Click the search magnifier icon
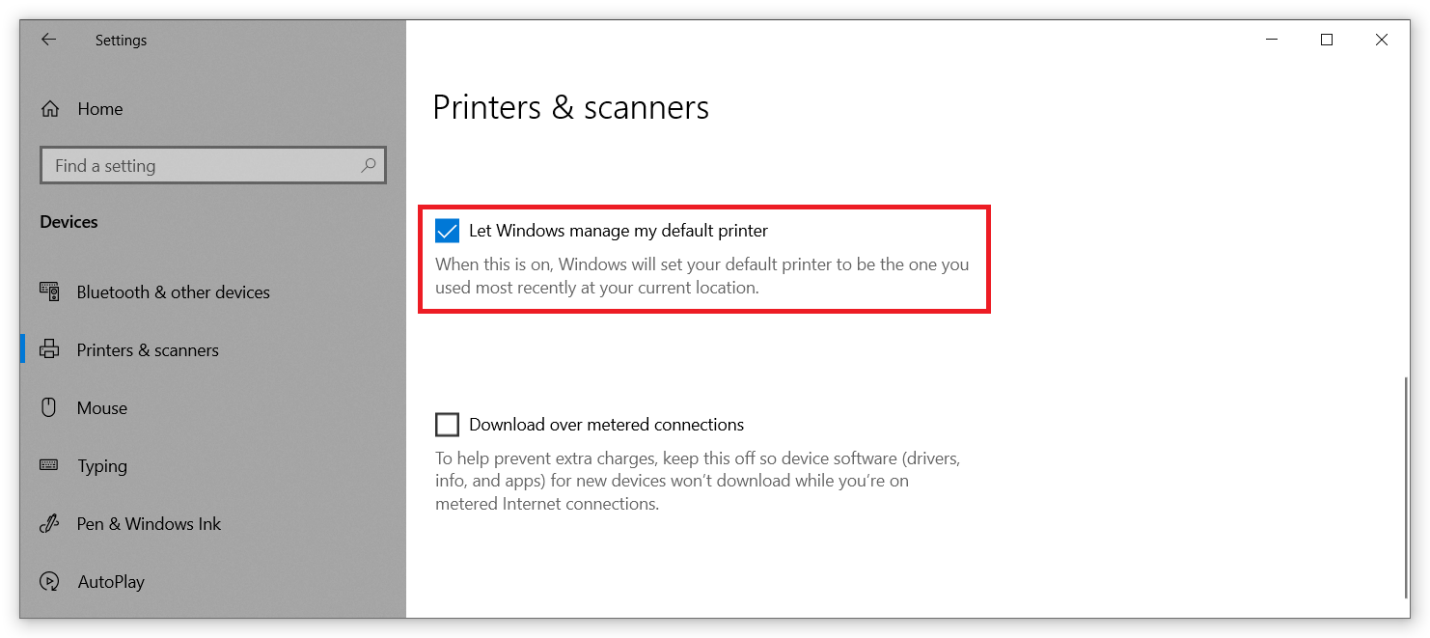 (x=368, y=165)
